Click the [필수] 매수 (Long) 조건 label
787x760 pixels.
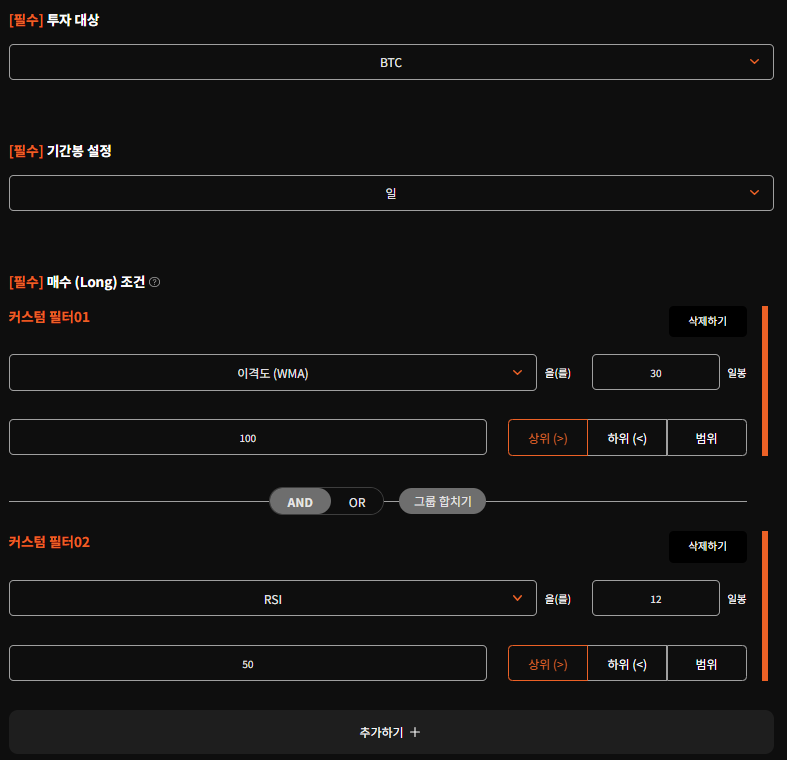[x=77, y=282]
